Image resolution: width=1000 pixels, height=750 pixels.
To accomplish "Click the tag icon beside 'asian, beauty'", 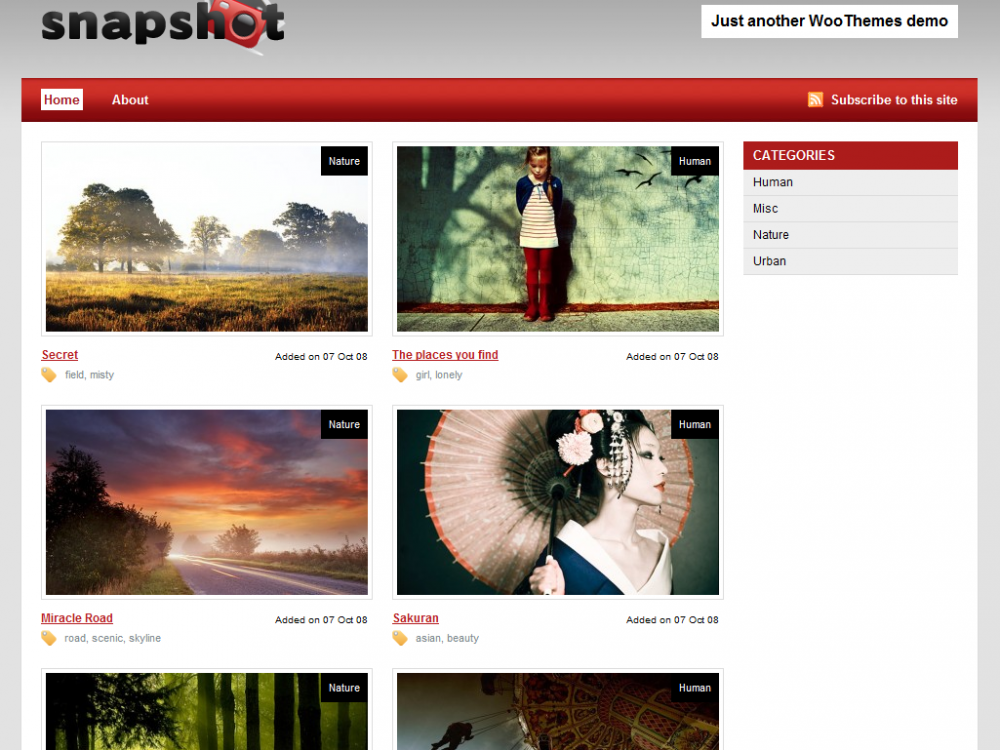I will click(x=400, y=638).
